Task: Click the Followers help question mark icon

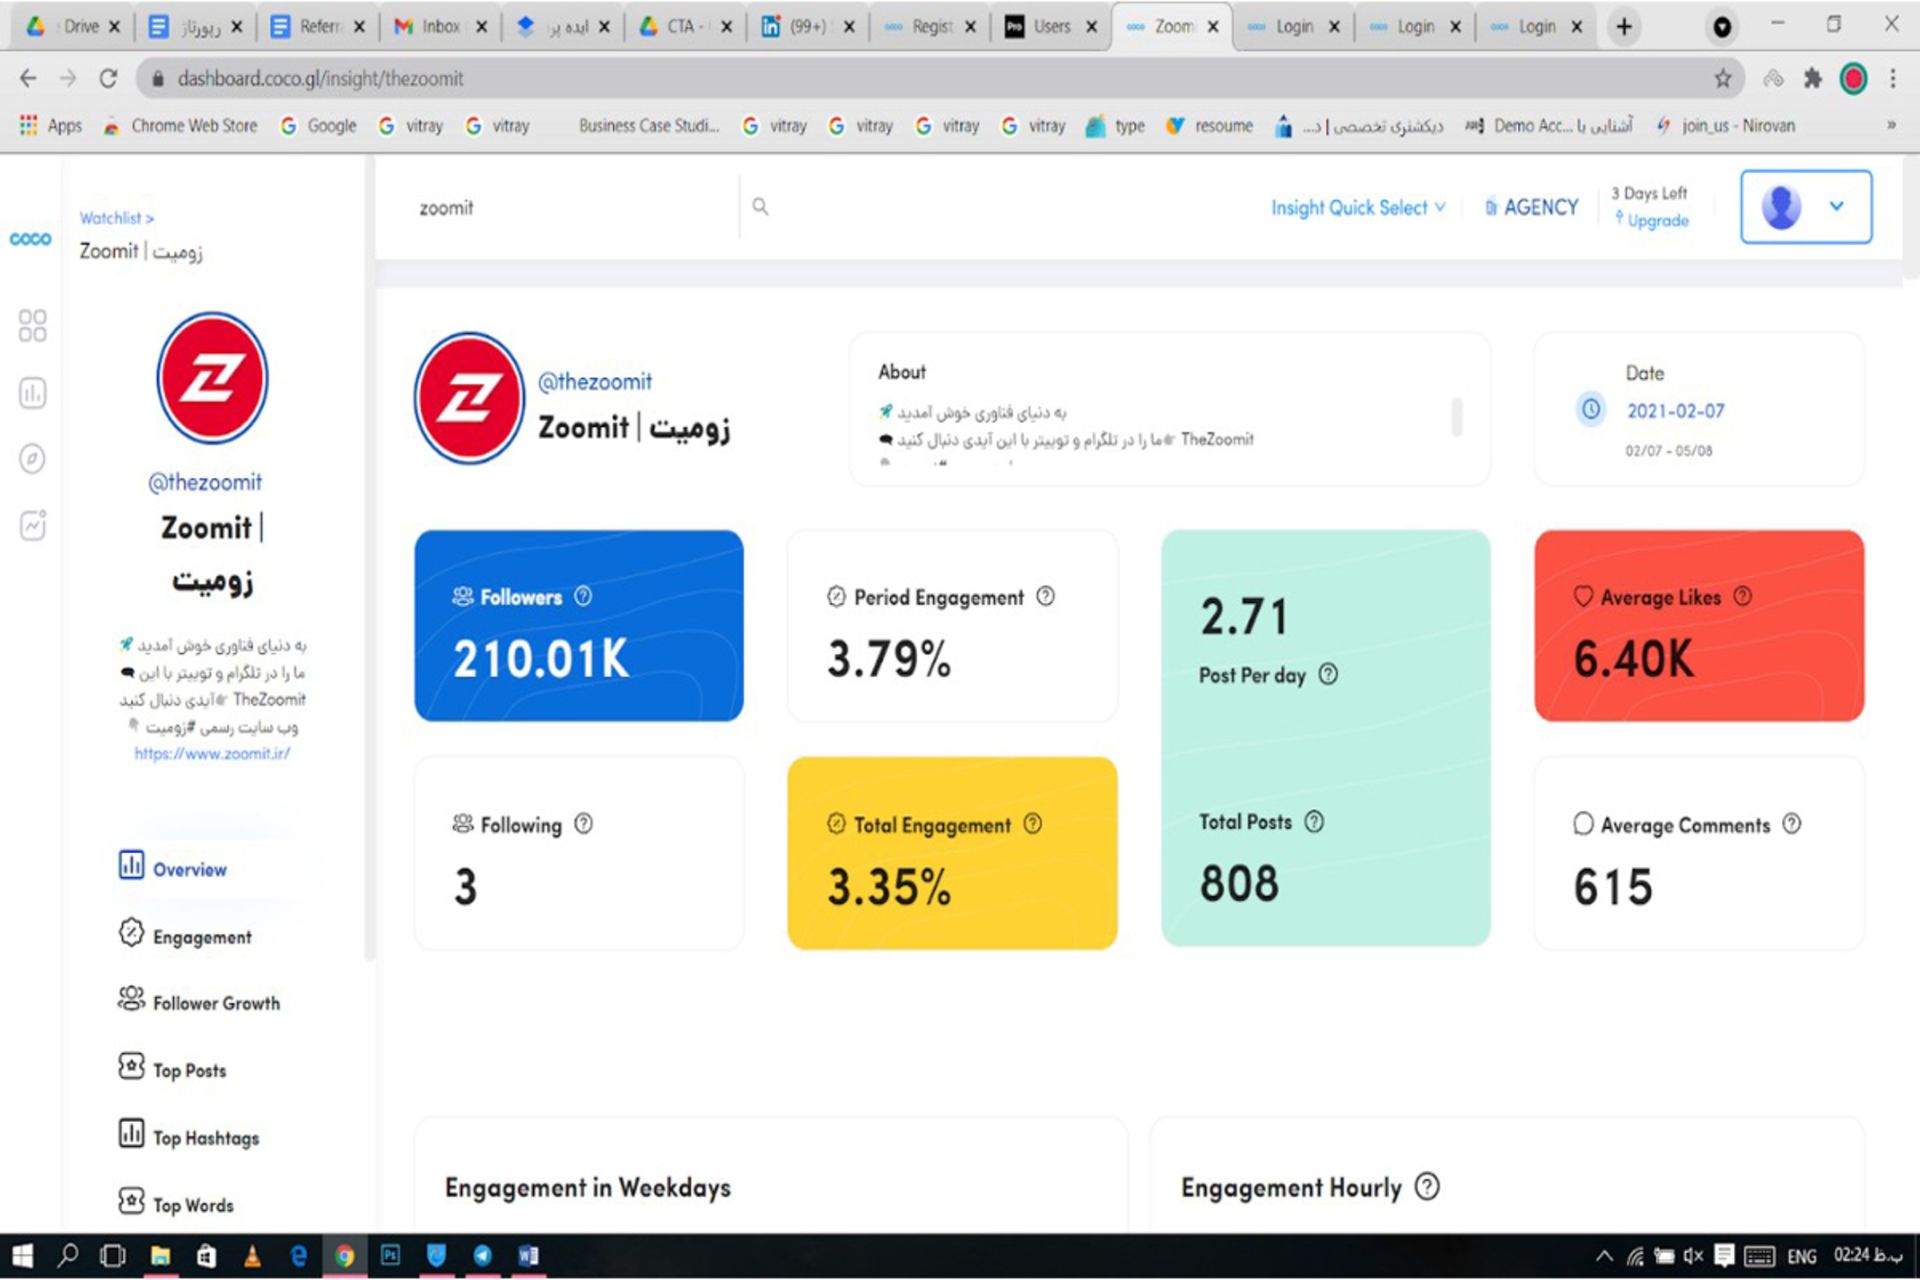Action: coord(583,597)
